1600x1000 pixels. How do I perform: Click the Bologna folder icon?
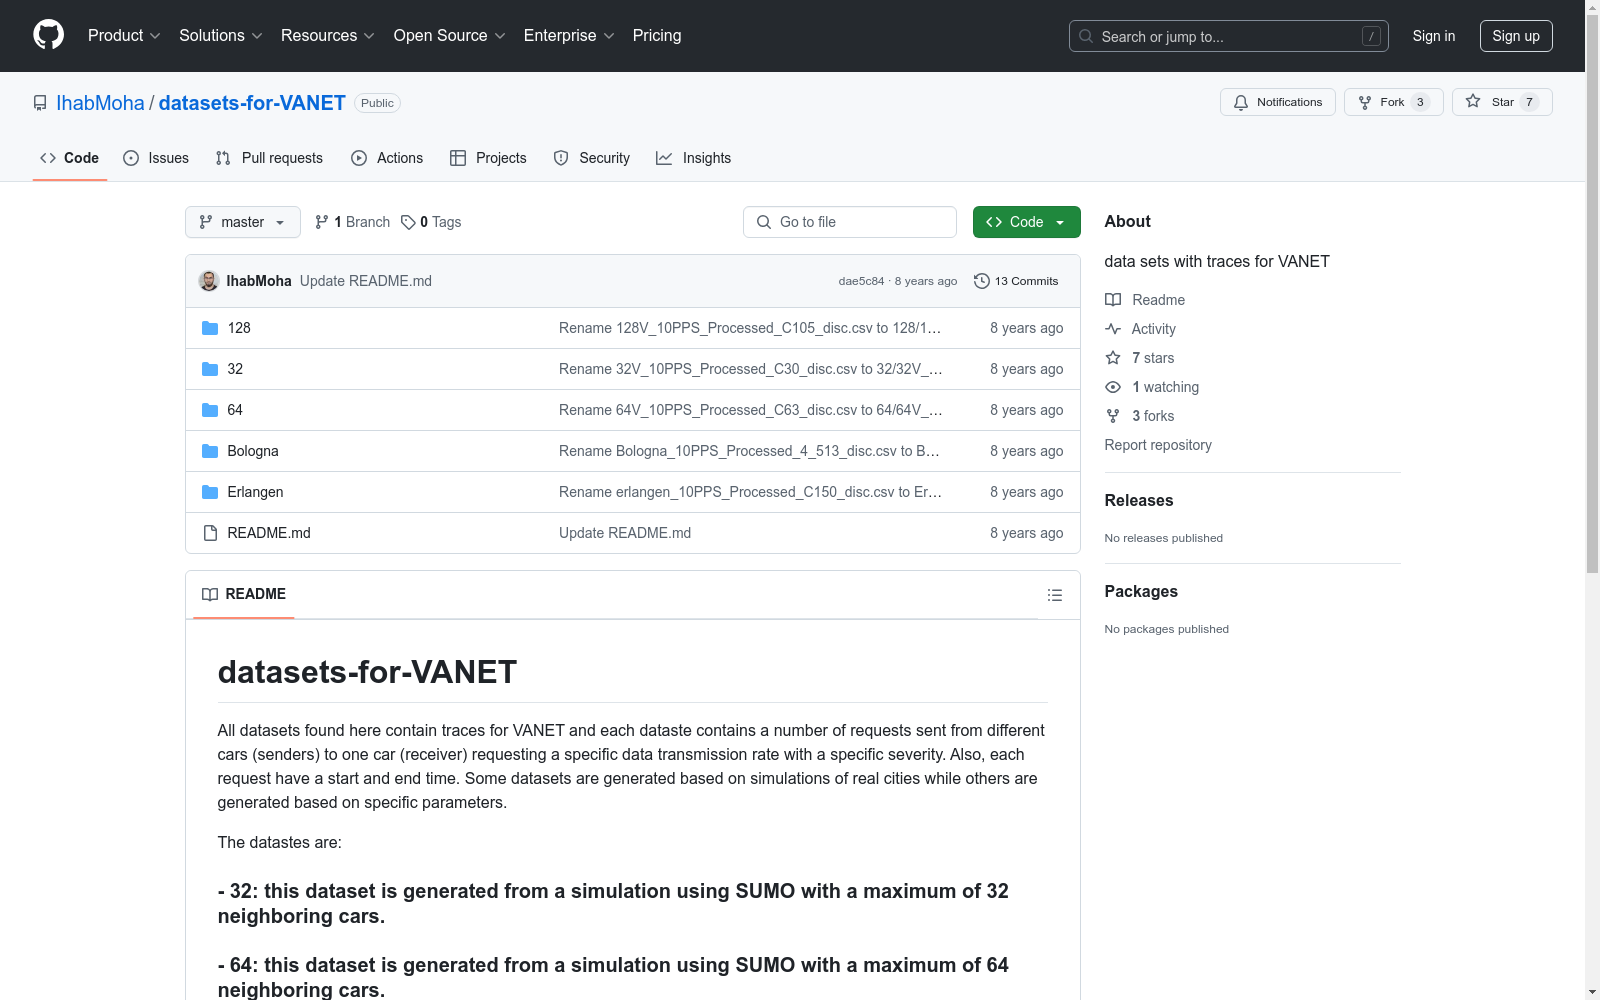(x=209, y=451)
